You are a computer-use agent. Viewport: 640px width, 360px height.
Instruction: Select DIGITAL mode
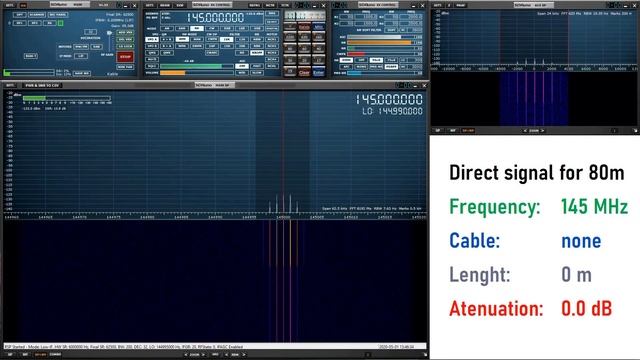point(272,29)
